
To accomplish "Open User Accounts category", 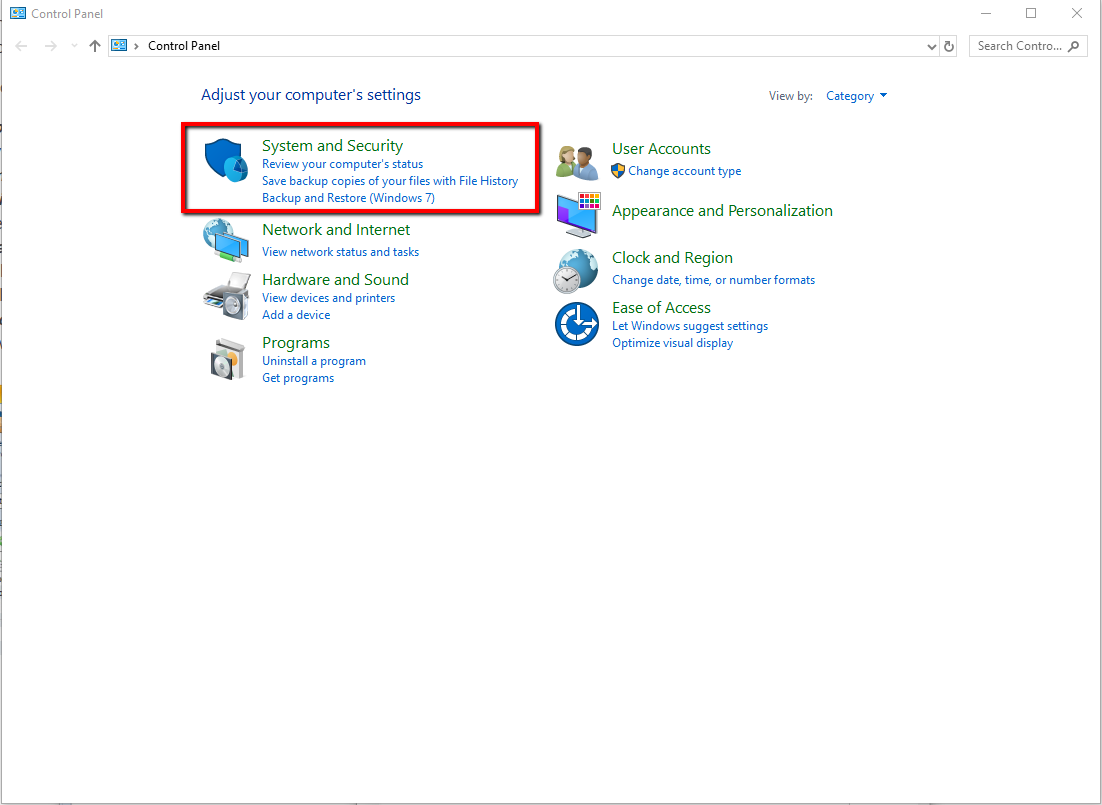I will click(x=661, y=148).
